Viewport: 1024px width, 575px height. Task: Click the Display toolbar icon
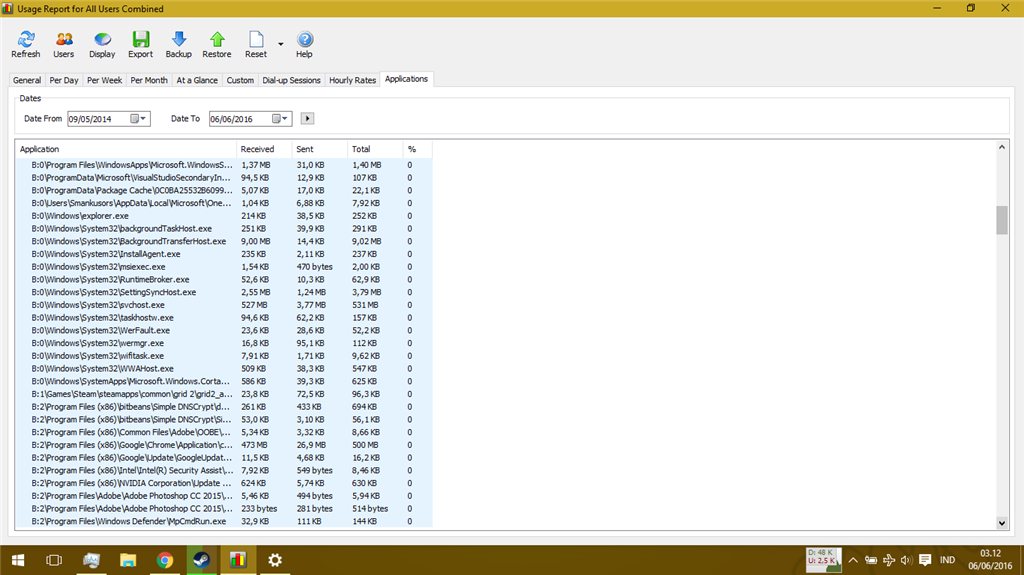102,44
